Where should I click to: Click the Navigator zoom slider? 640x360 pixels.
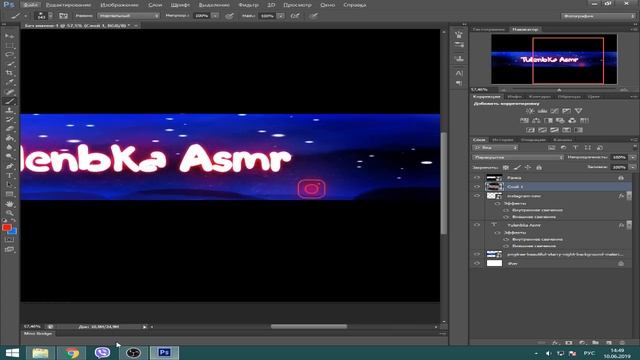click(560, 90)
